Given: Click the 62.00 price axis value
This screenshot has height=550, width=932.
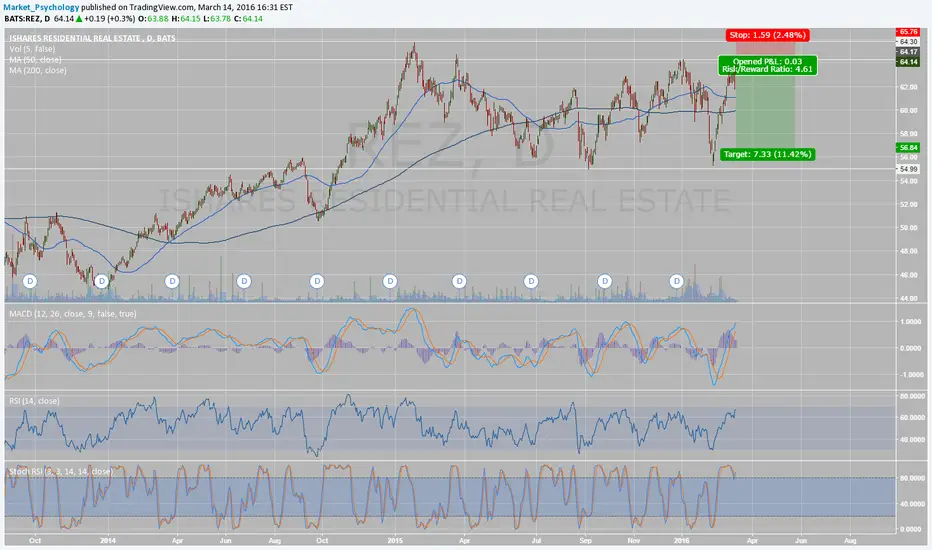Looking at the screenshot, I should [908, 87].
